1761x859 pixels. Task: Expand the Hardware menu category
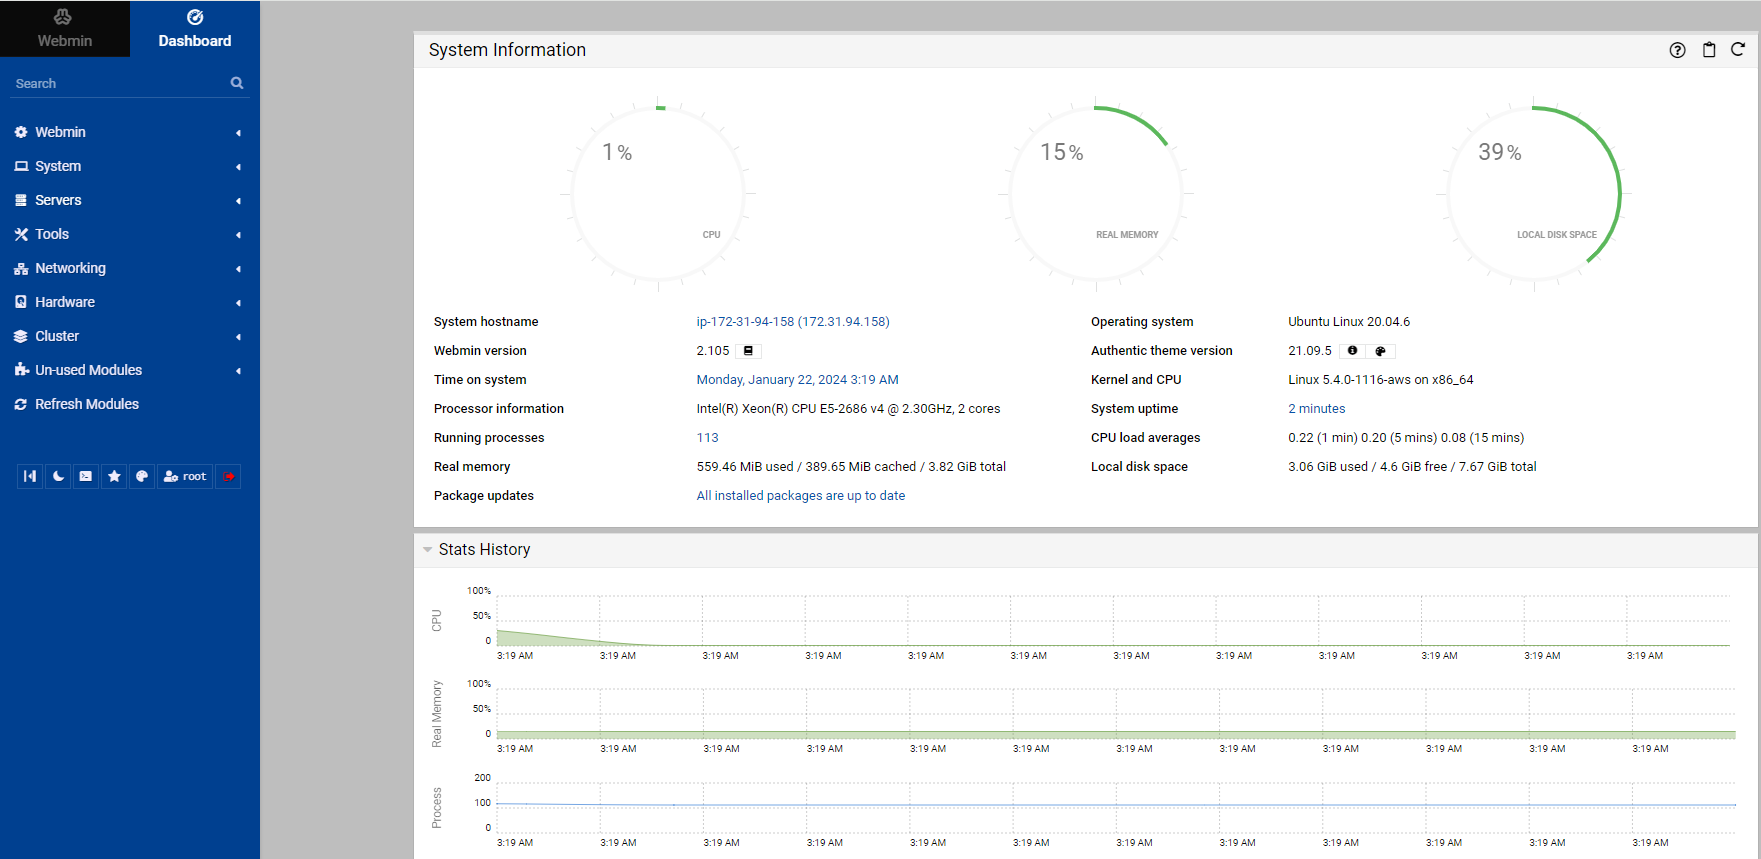130,302
